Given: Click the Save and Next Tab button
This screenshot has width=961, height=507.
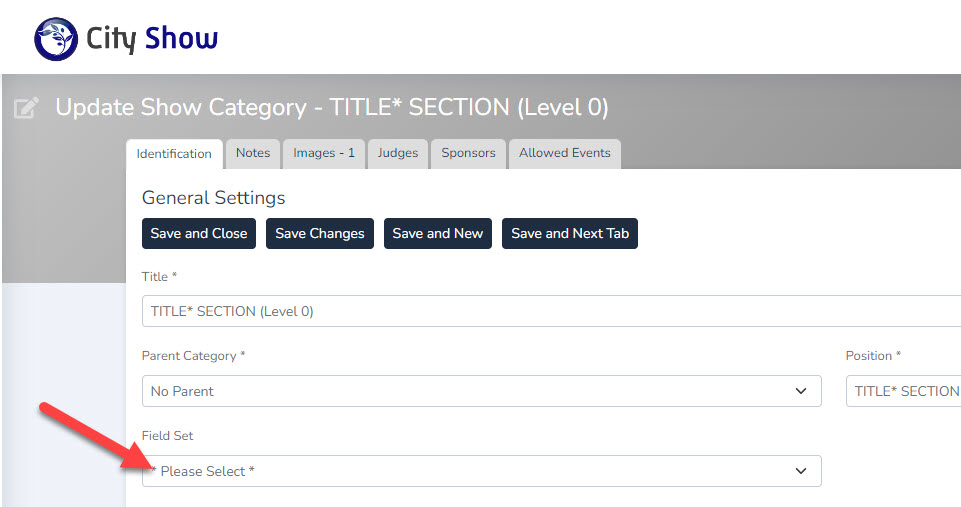Looking at the screenshot, I should pos(570,233).
